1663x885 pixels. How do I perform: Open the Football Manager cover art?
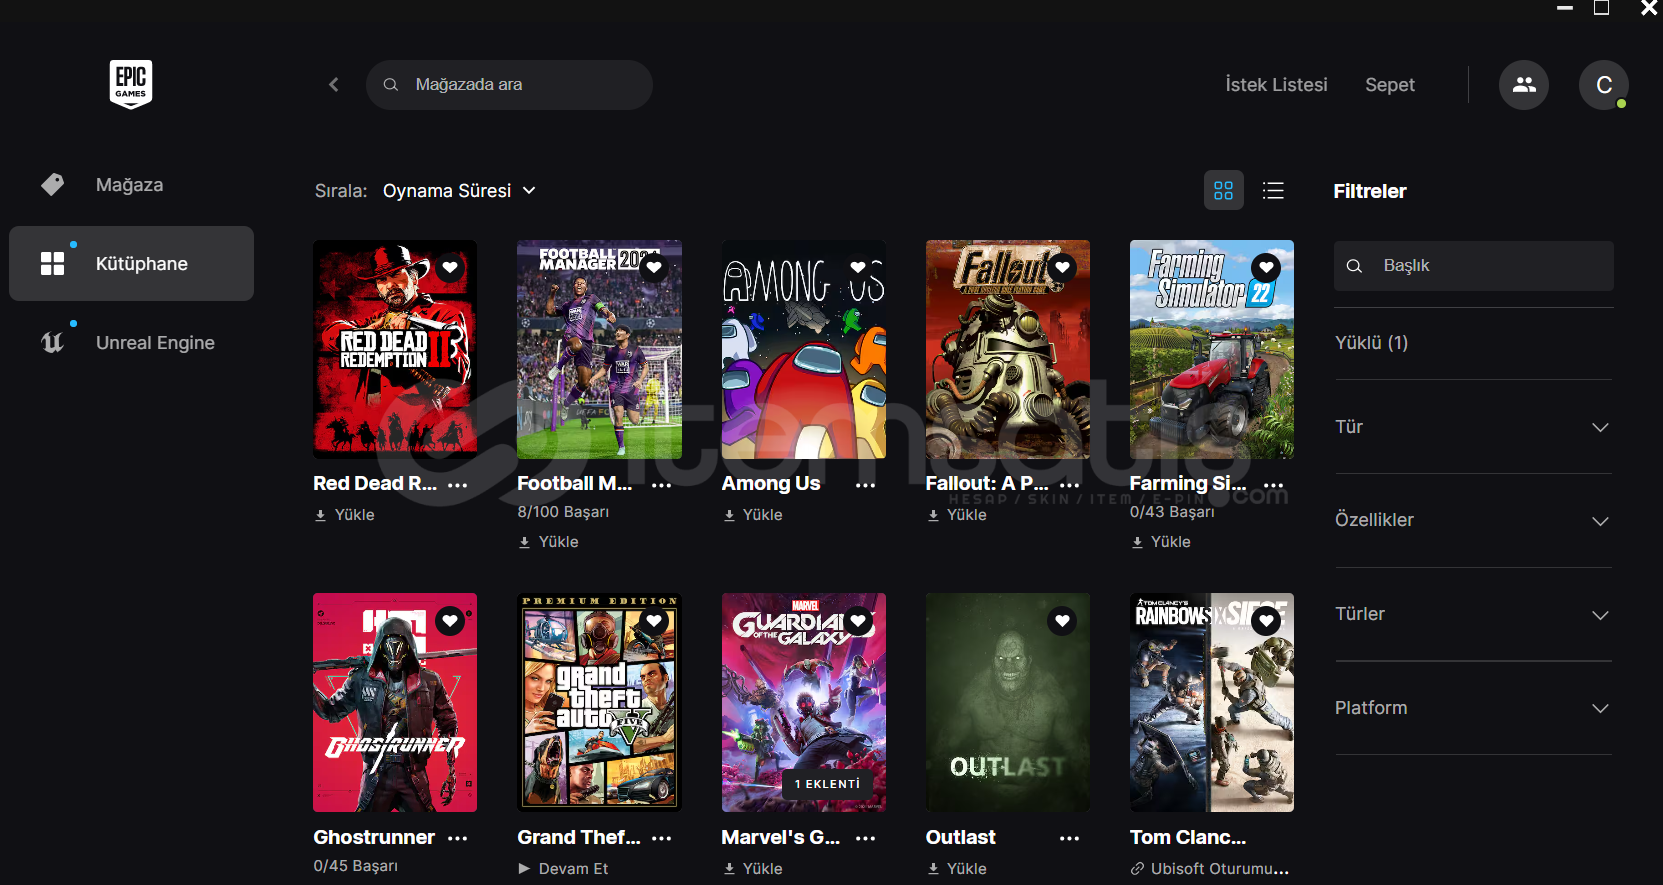click(599, 349)
